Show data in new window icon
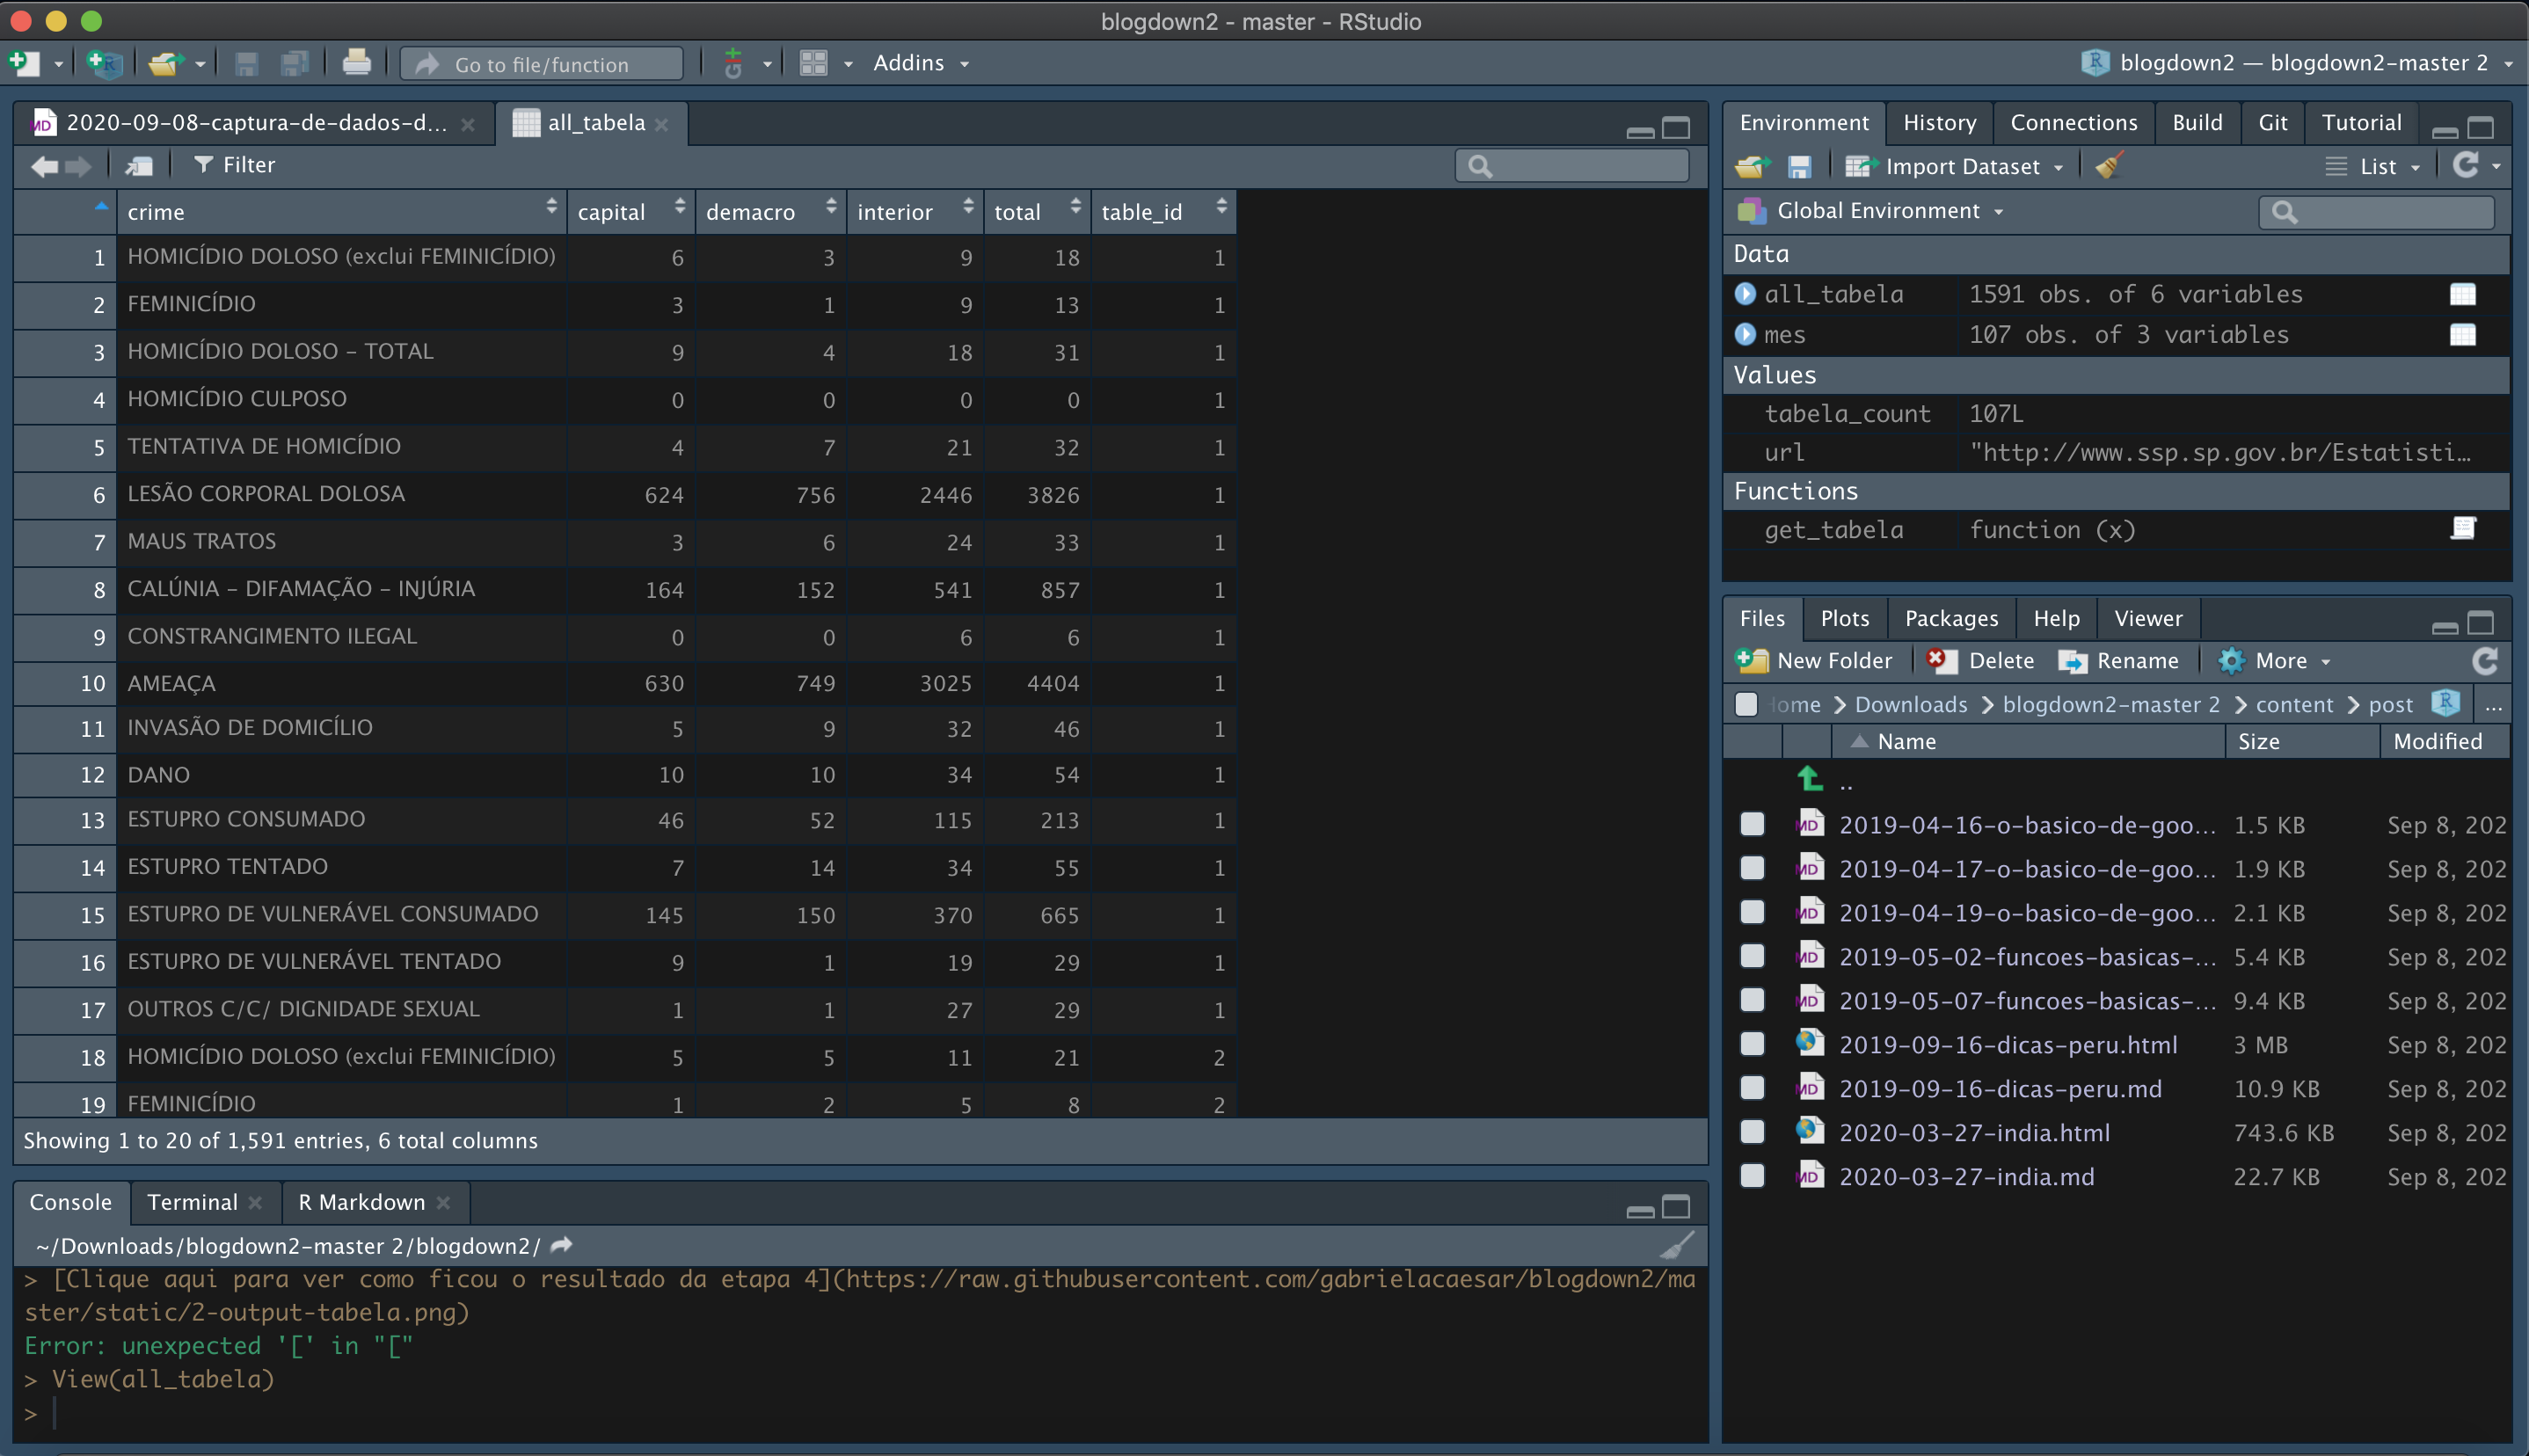Viewport: 2529px width, 1456px height. tap(139, 165)
